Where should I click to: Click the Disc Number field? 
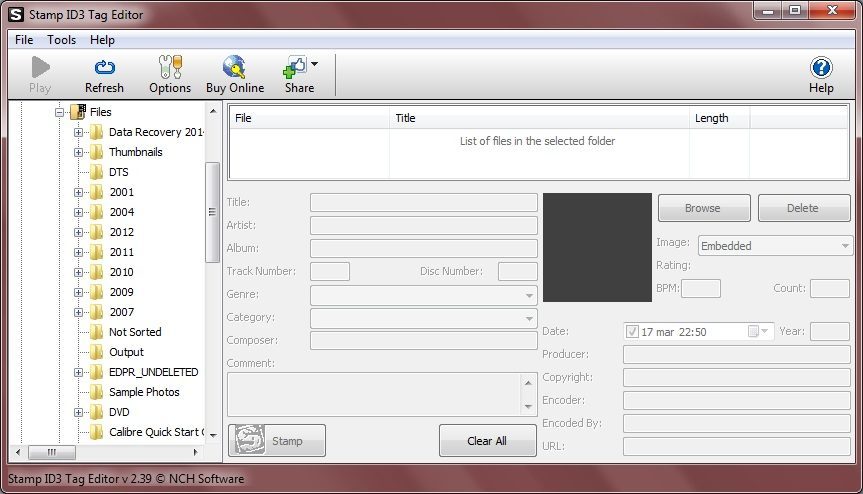click(x=517, y=271)
